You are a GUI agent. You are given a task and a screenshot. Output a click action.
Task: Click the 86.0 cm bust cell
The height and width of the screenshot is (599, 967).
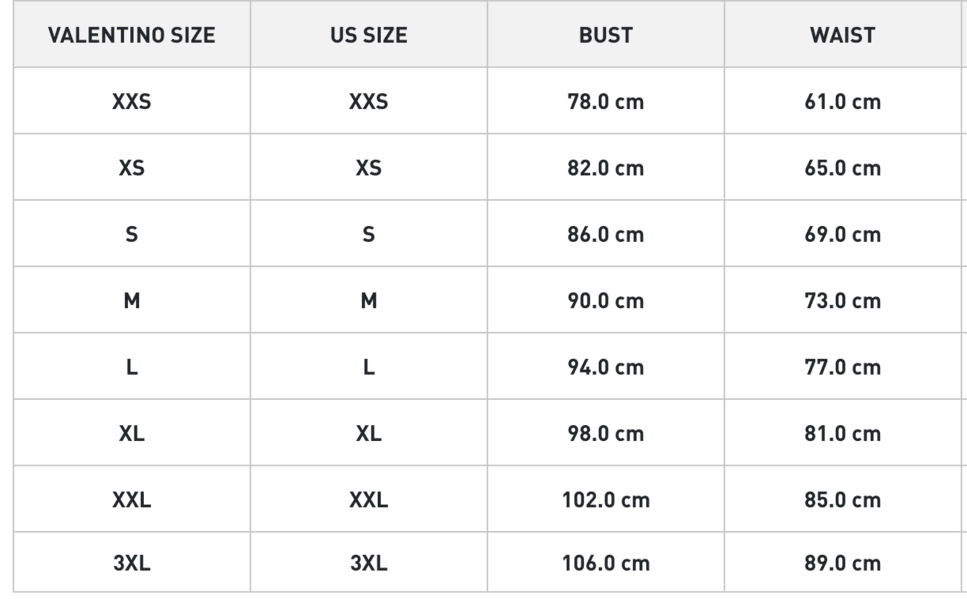click(606, 234)
